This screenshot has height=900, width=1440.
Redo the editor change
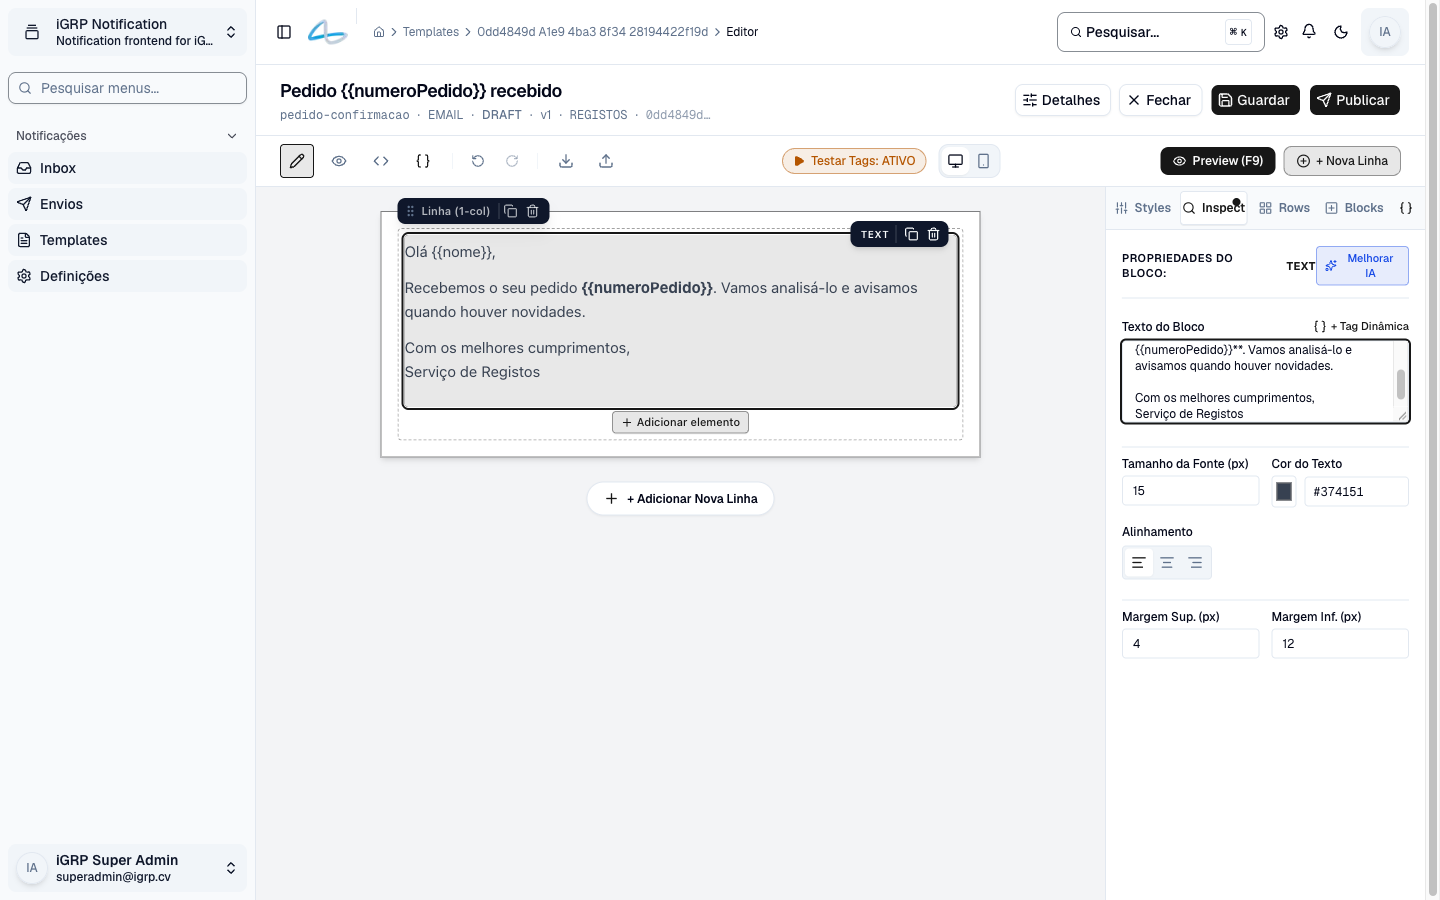[x=512, y=161]
